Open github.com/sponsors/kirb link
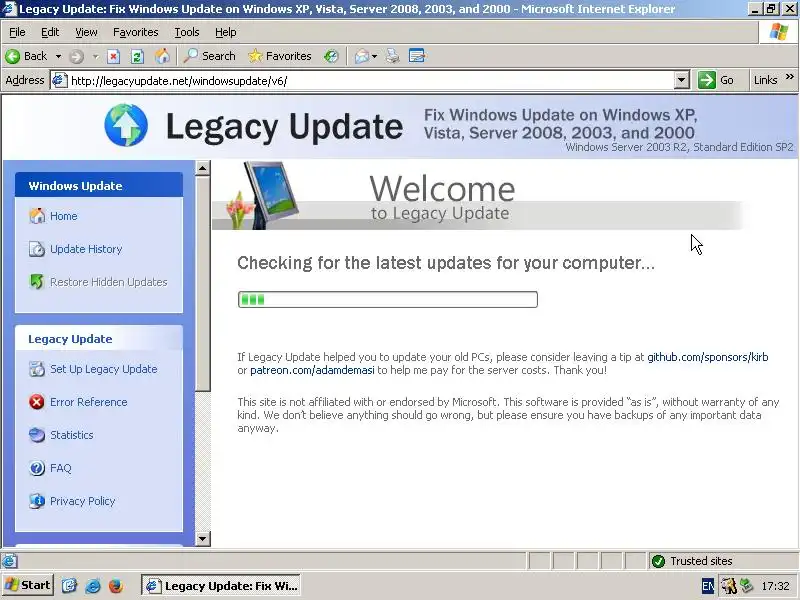The image size is (800, 600). [708, 357]
